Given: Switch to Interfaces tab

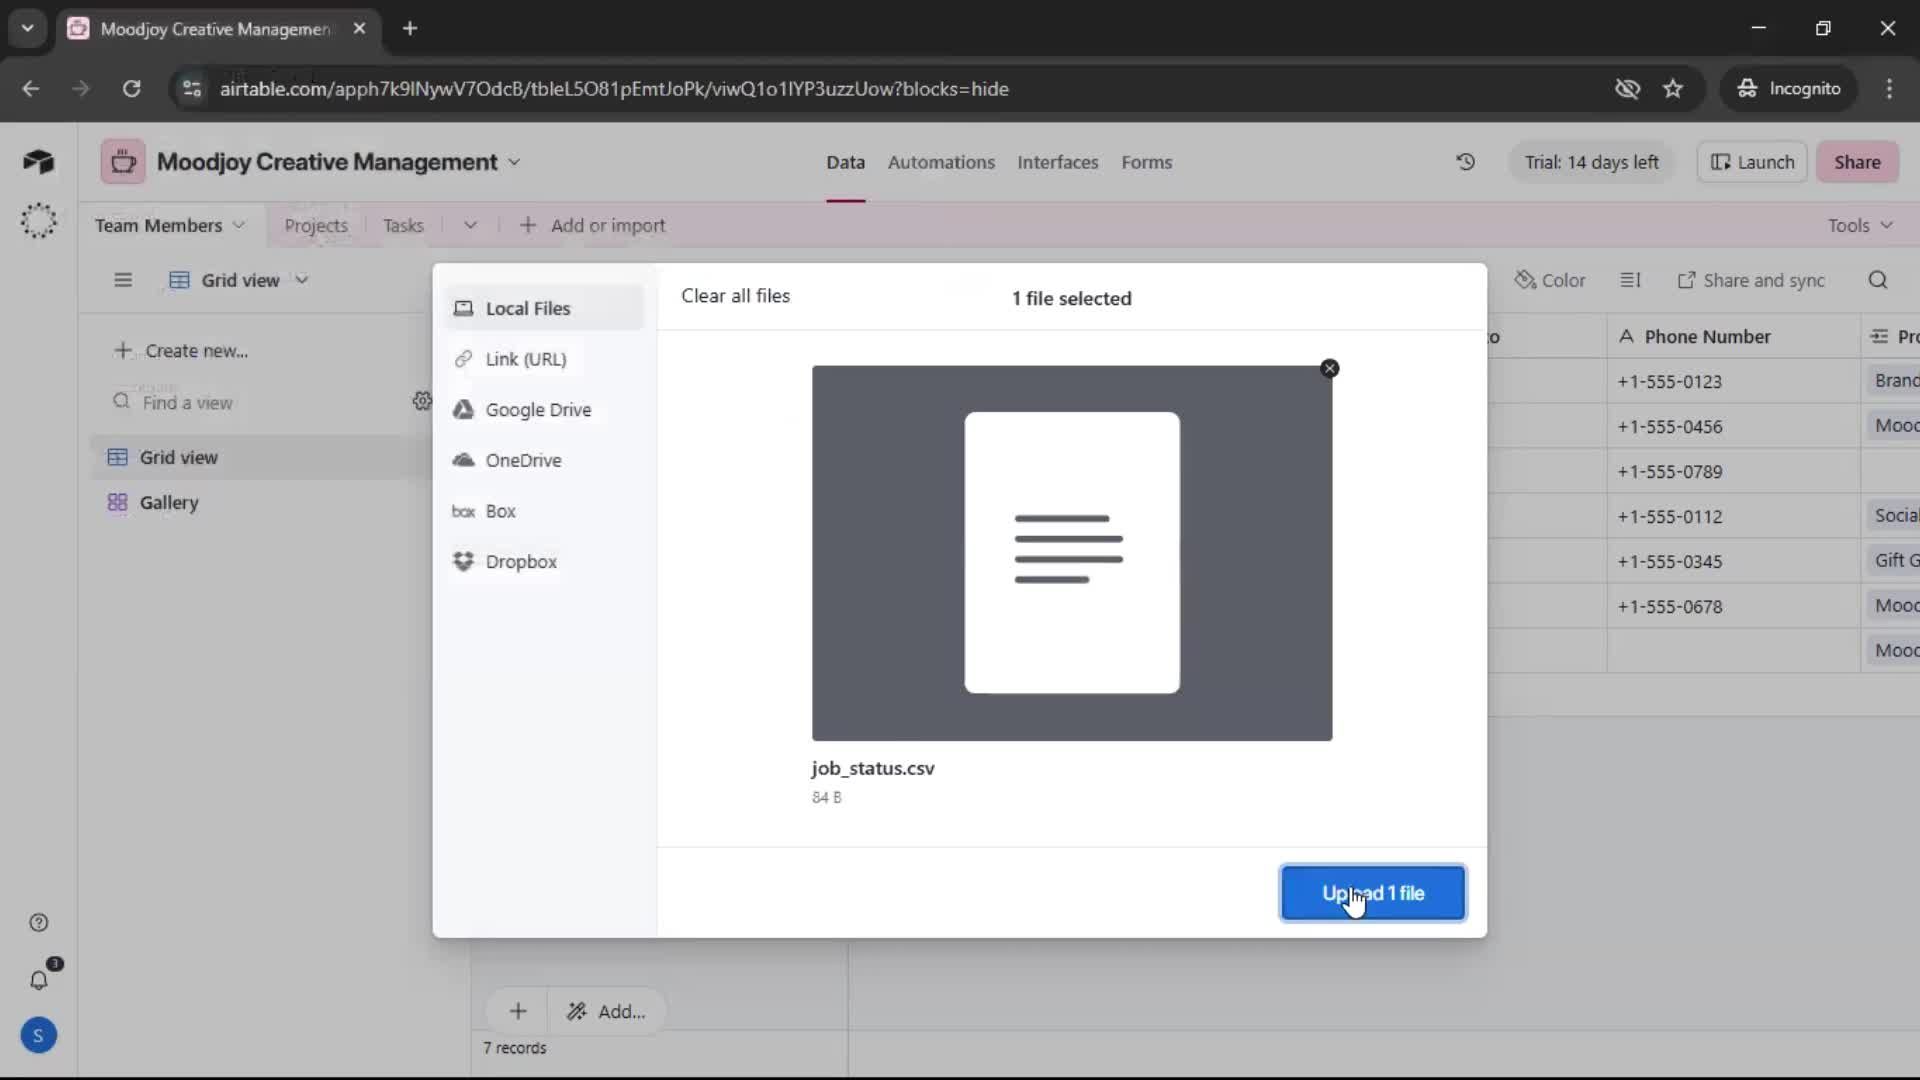Looking at the screenshot, I should tap(1057, 162).
